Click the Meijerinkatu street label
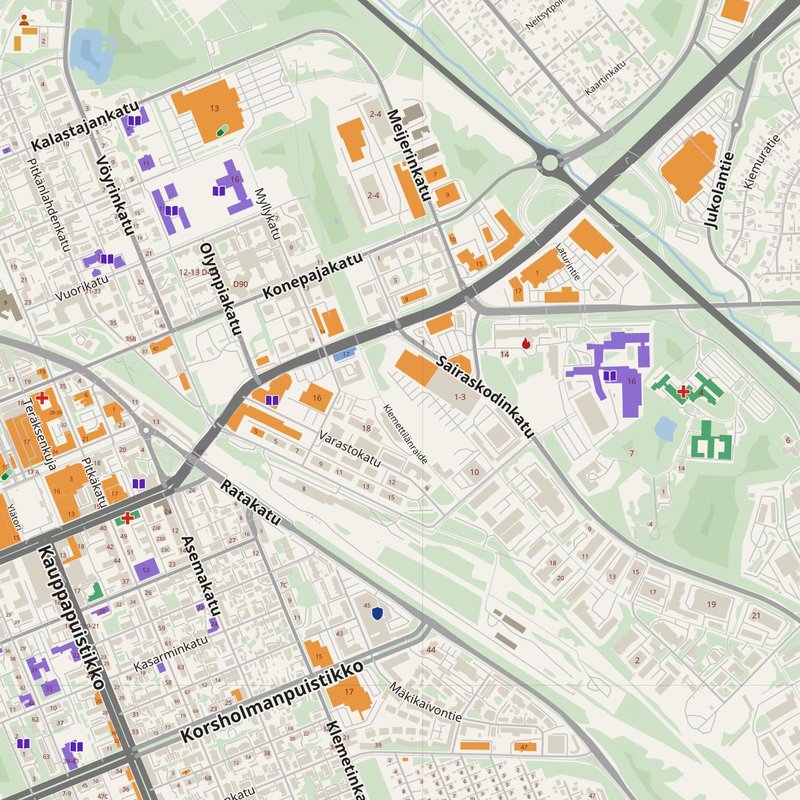Image resolution: width=800 pixels, height=800 pixels. pyautogui.click(x=409, y=155)
